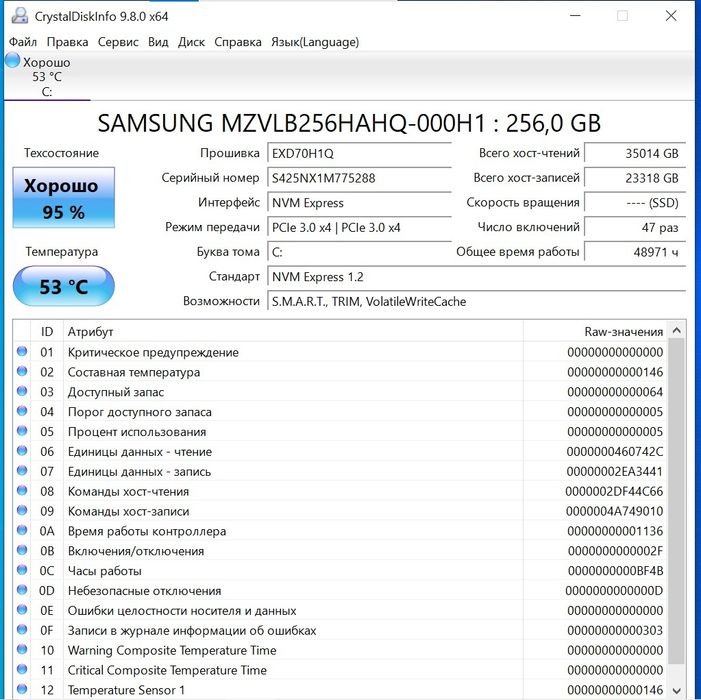This screenshot has height=700, width=701.
Task: Open the Язык(Language) menu
Action: (315, 42)
